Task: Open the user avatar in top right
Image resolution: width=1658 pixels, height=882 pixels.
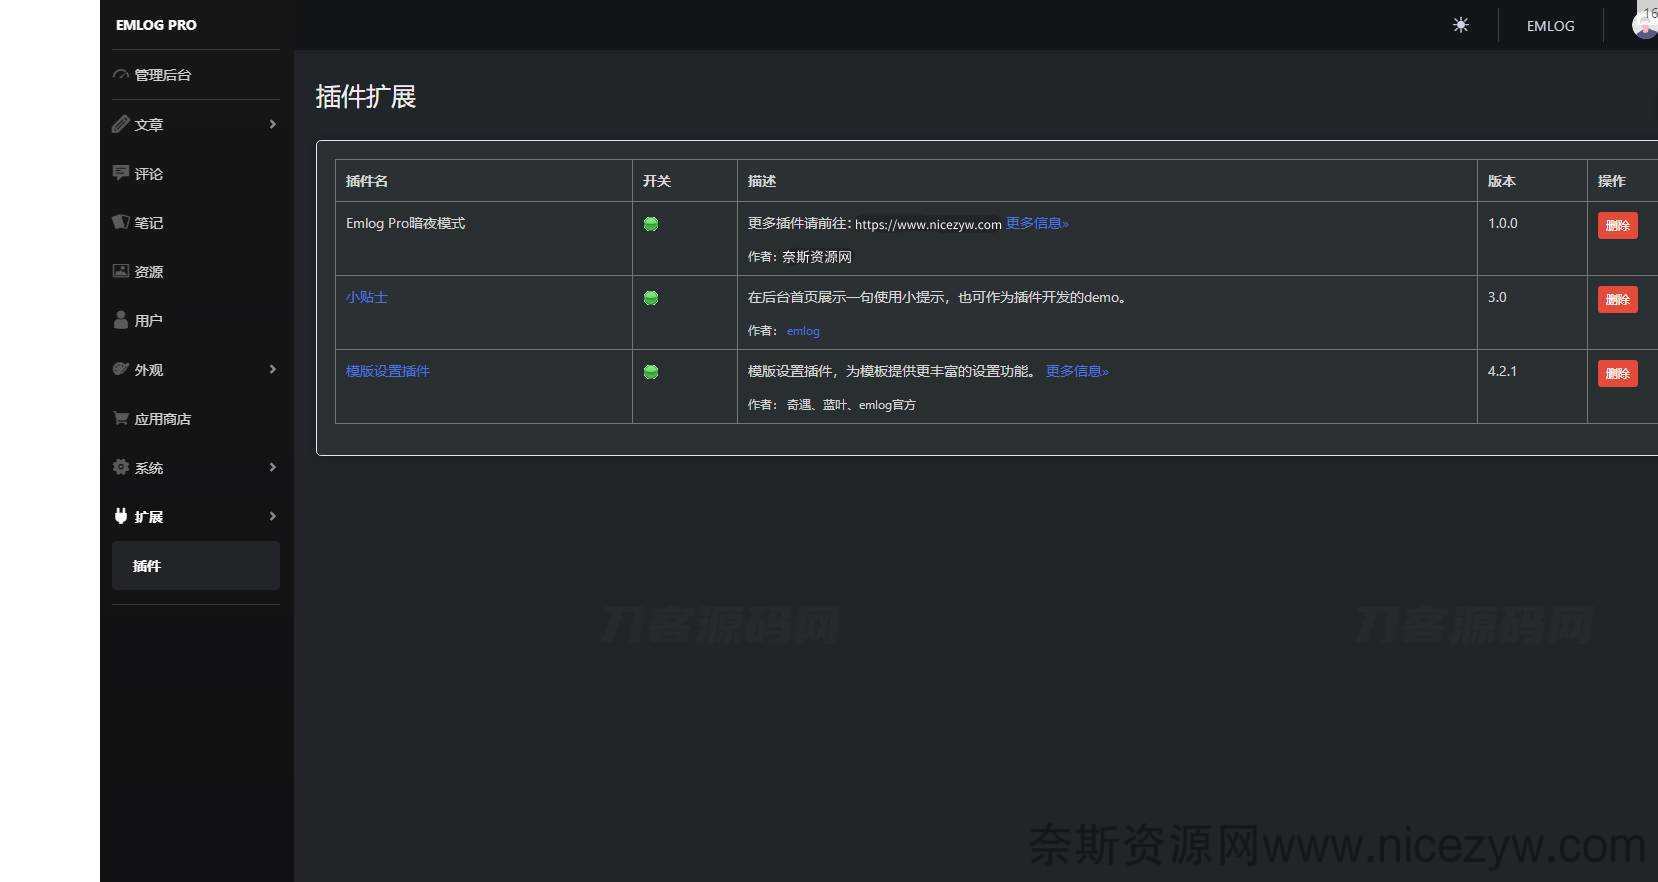Action: pyautogui.click(x=1645, y=24)
